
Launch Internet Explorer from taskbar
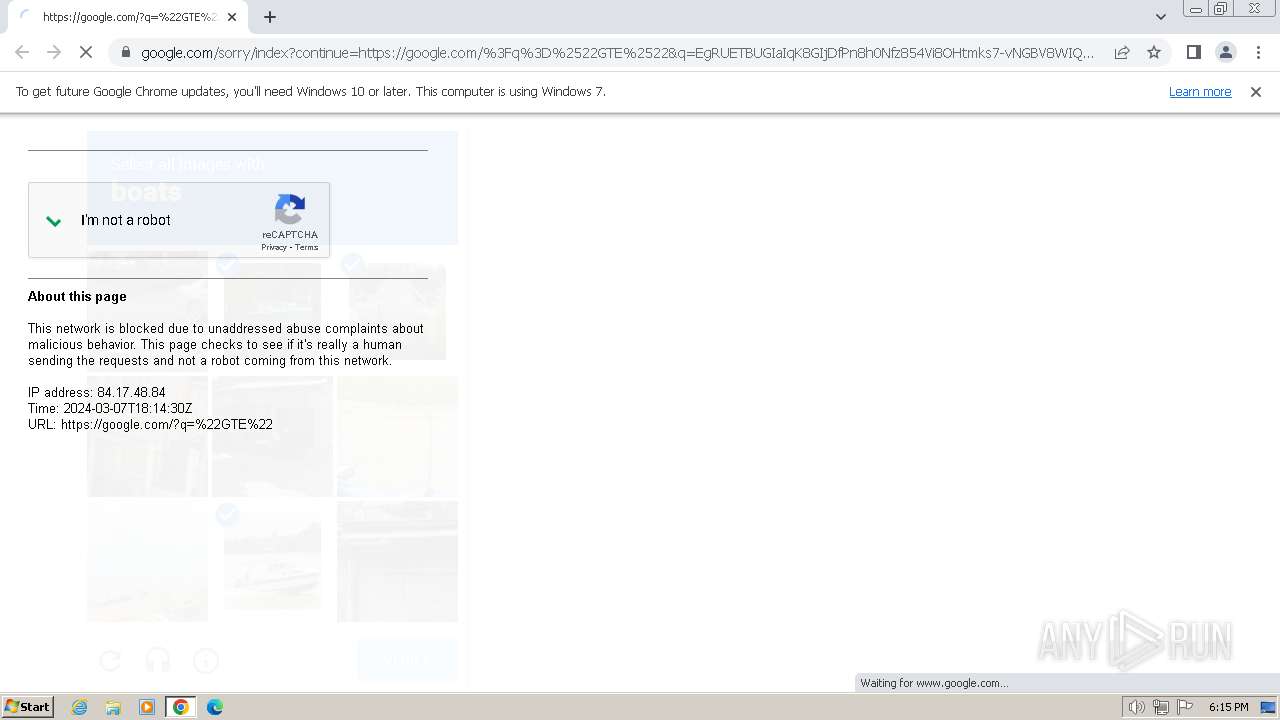click(80, 707)
